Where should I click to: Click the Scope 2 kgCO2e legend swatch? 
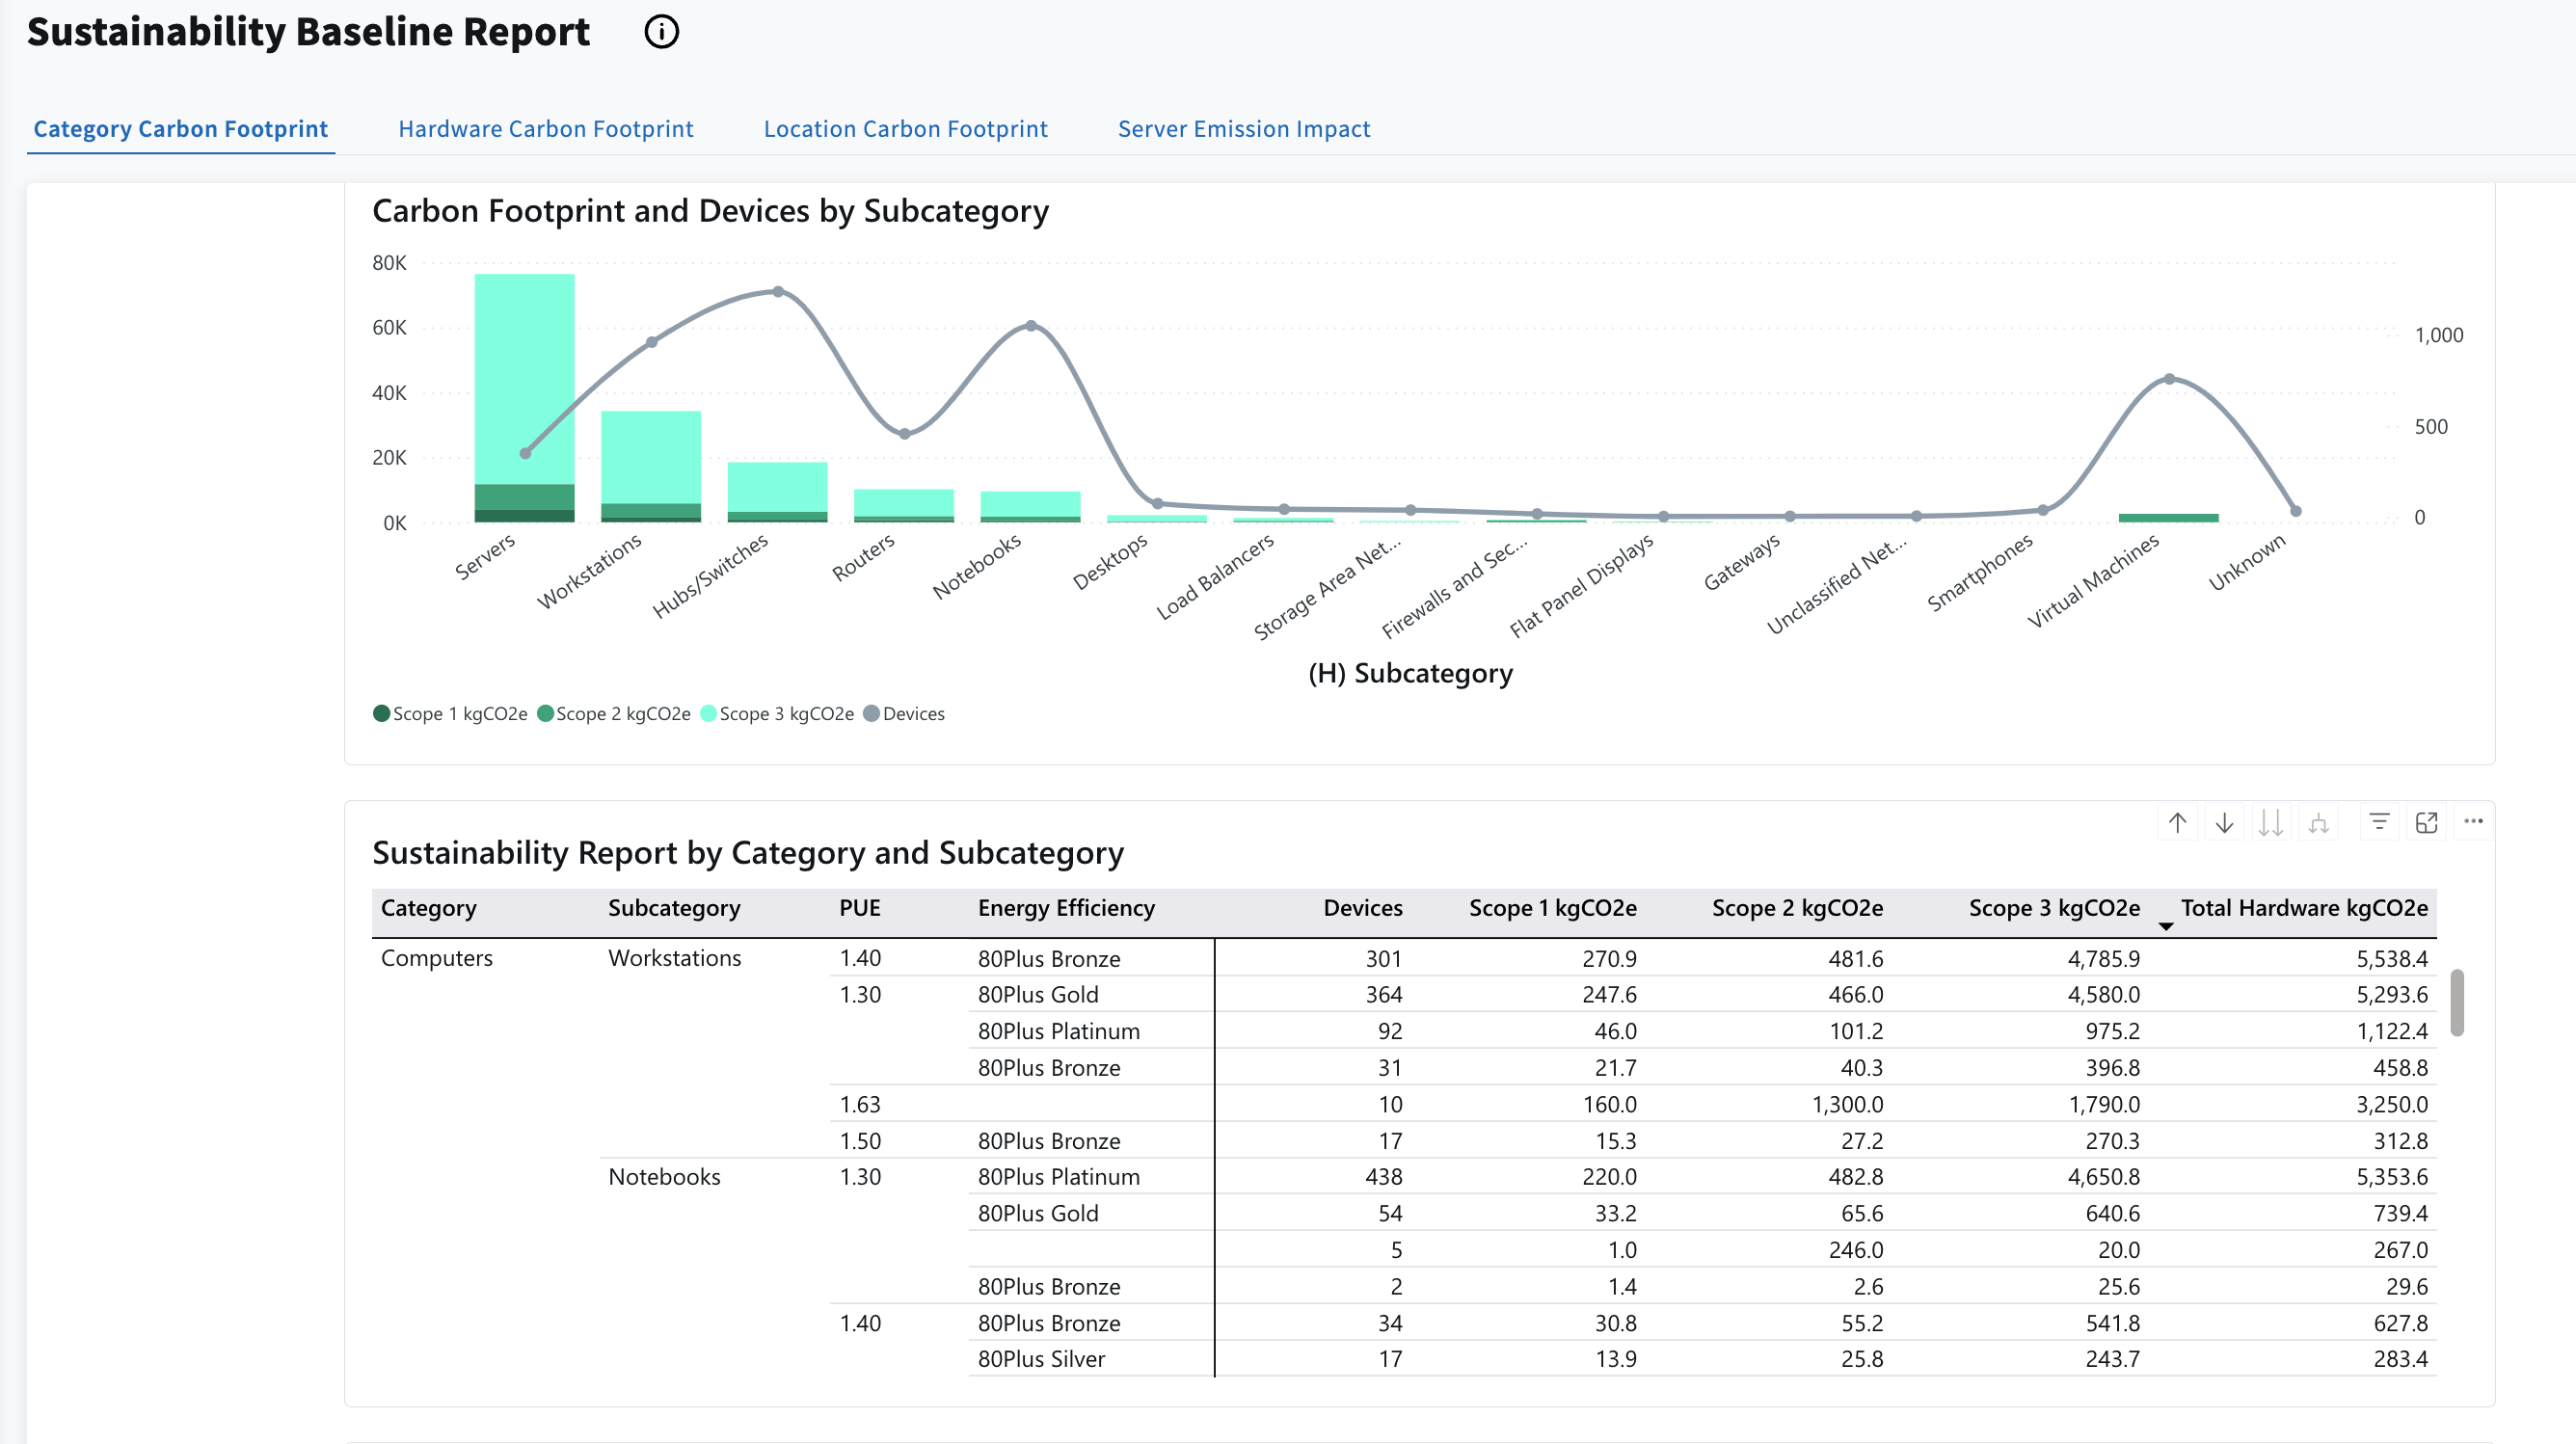545,713
